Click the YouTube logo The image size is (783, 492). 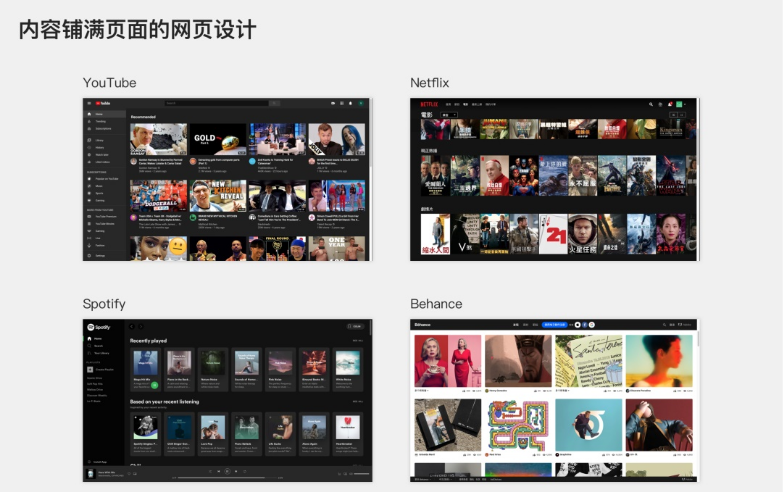coord(103,103)
